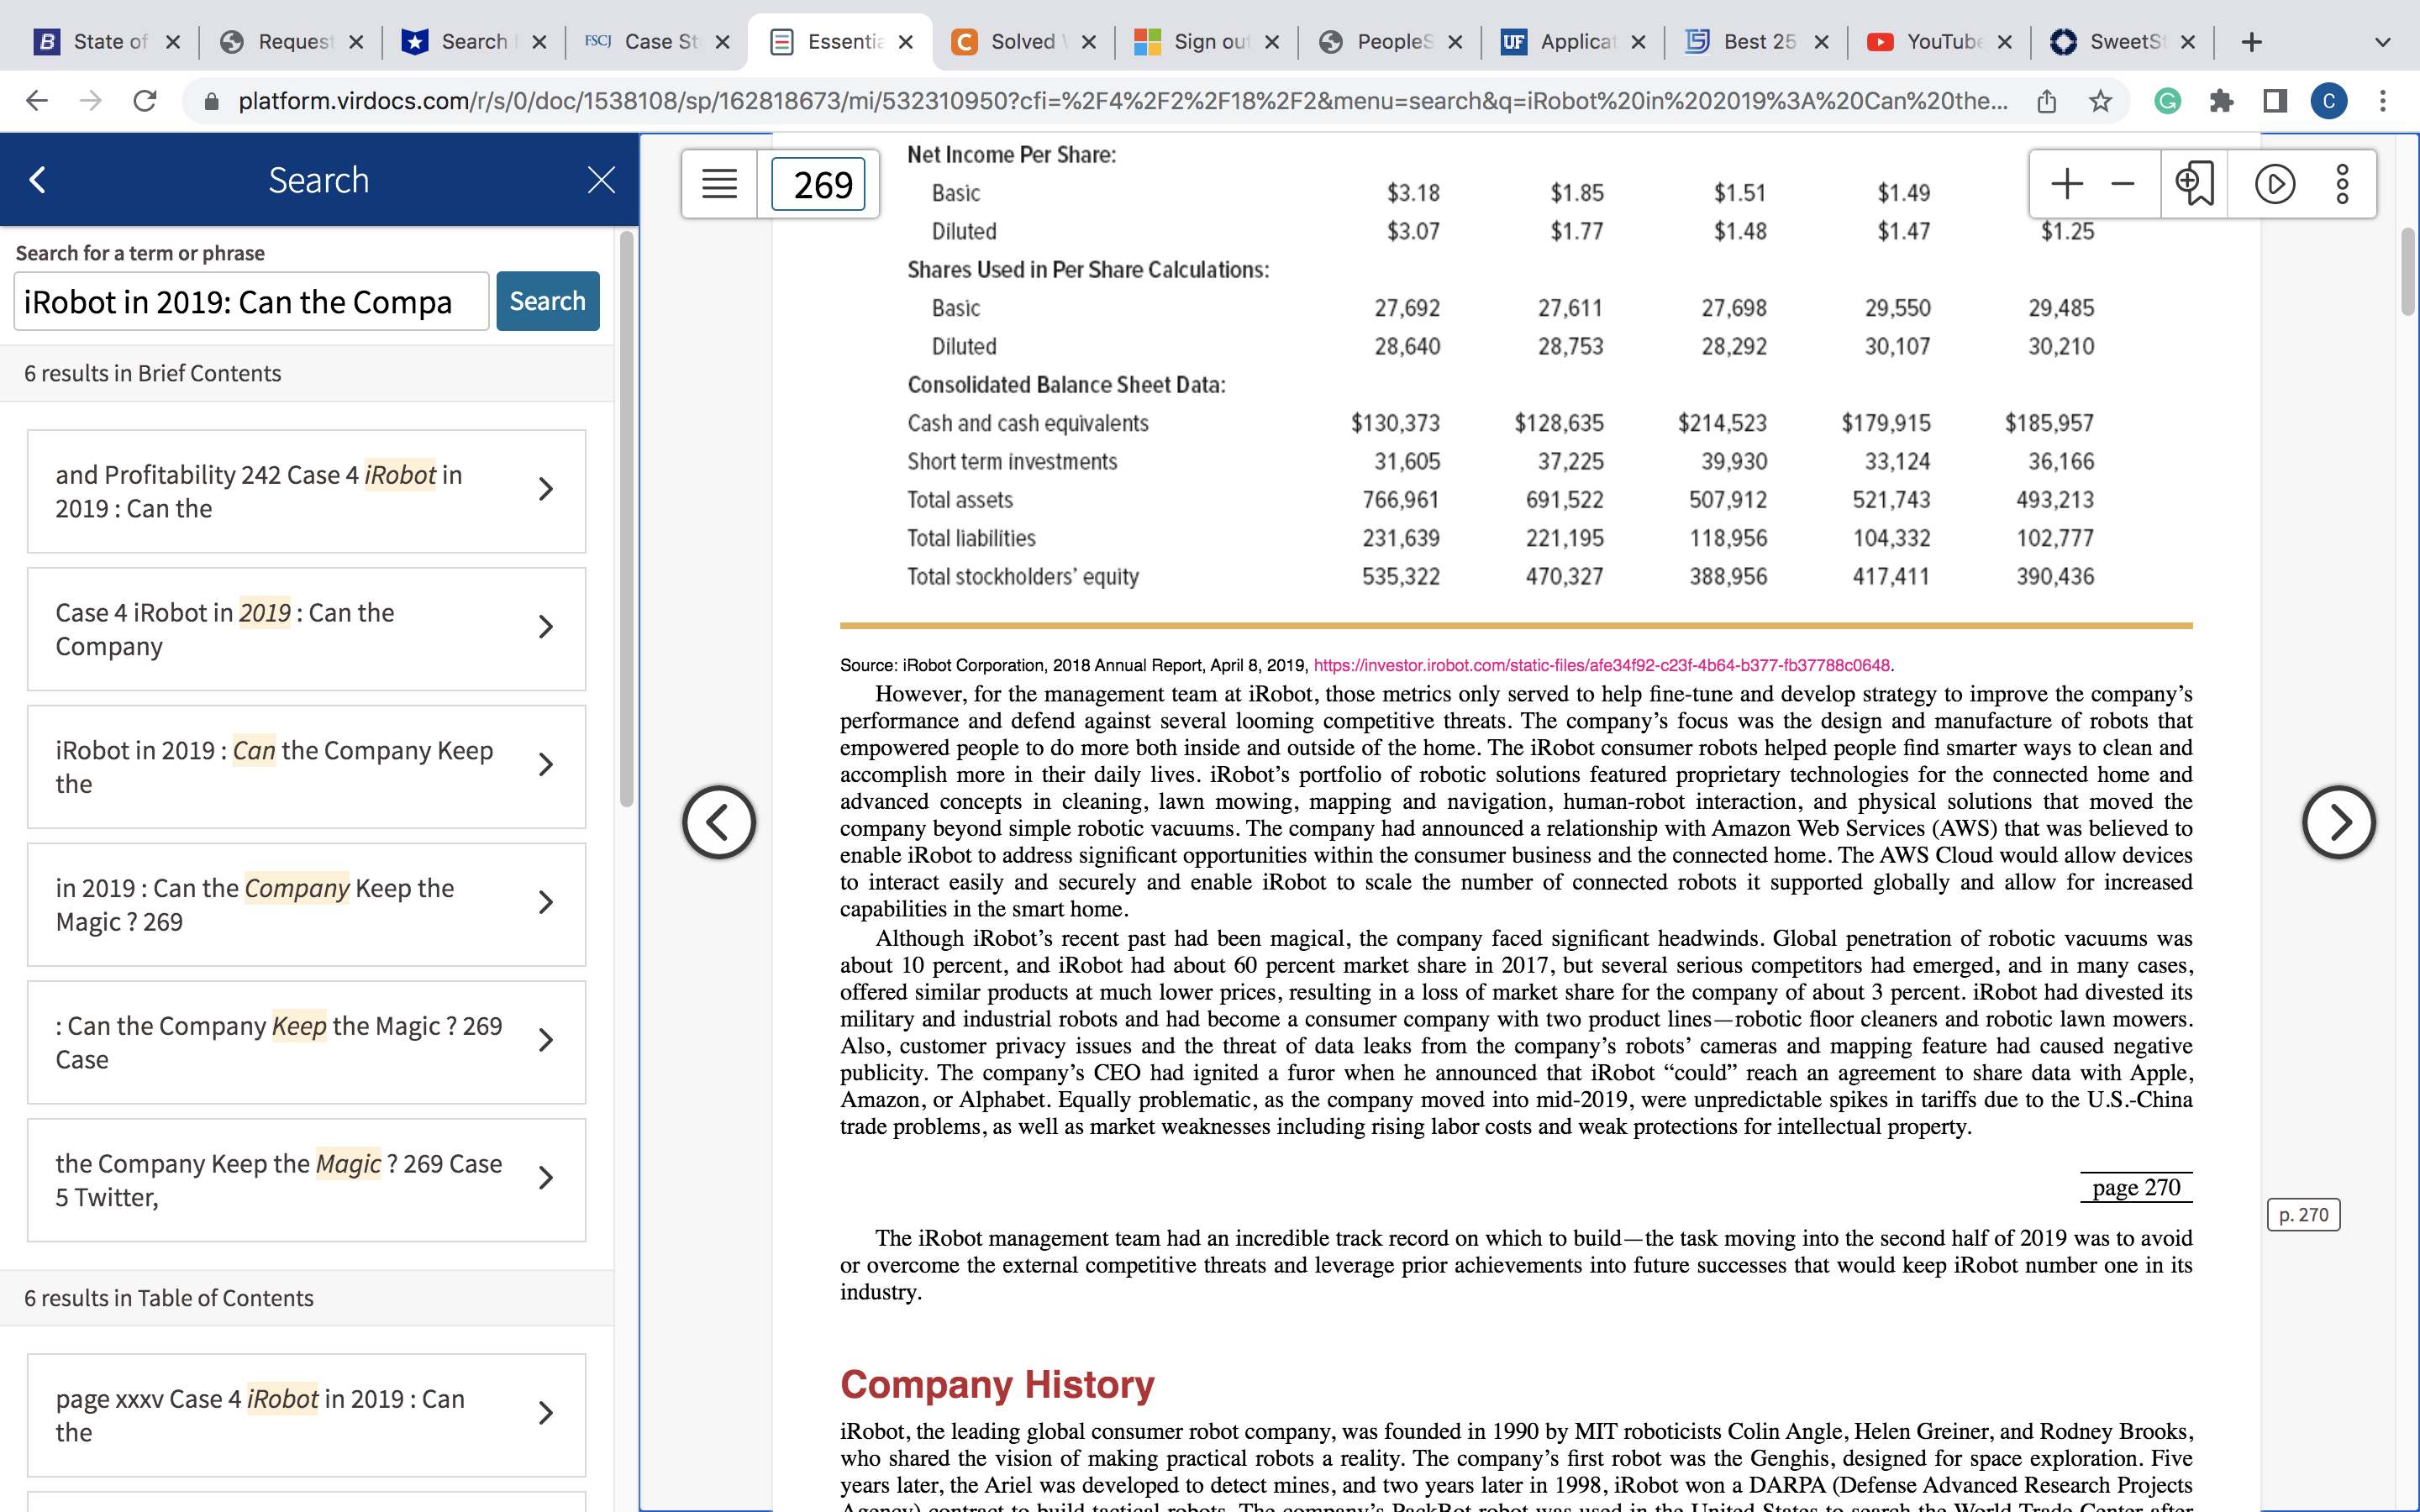Open result 'the Company Keep the Magic ? 269 Case 5 Twitter'
Image resolution: width=2420 pixels, height=1512 pixels.
306,1180
